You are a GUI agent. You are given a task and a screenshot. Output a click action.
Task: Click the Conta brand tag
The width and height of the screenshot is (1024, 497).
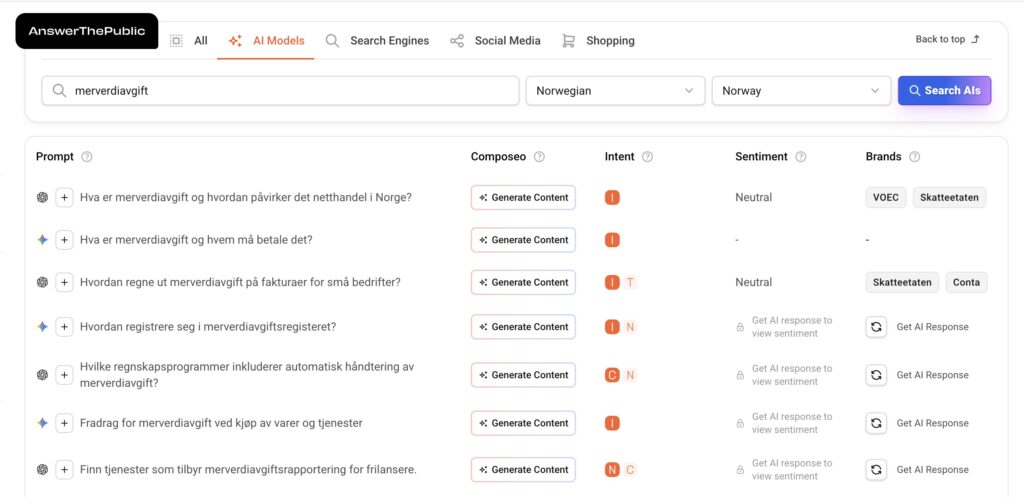pos(967,283)
